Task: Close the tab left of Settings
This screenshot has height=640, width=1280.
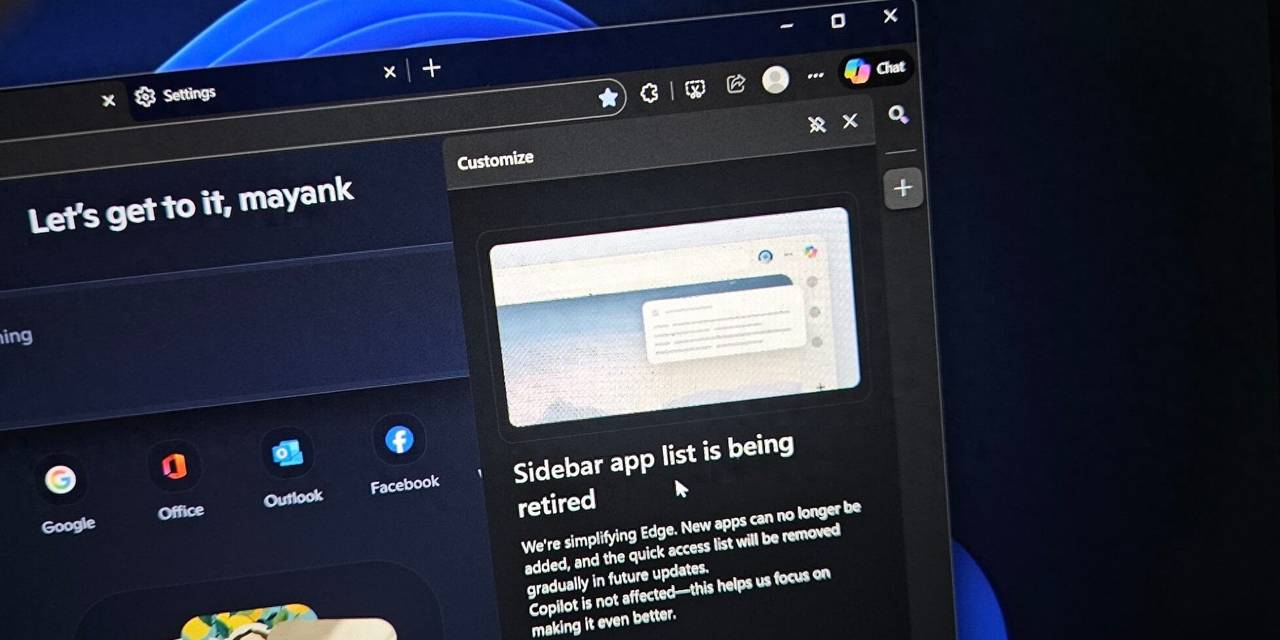Action: [108, 100]
